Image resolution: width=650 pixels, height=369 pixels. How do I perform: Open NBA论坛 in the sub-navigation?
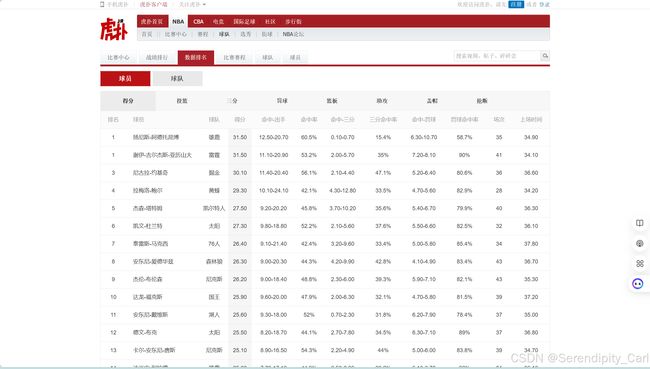pos(293,34)
